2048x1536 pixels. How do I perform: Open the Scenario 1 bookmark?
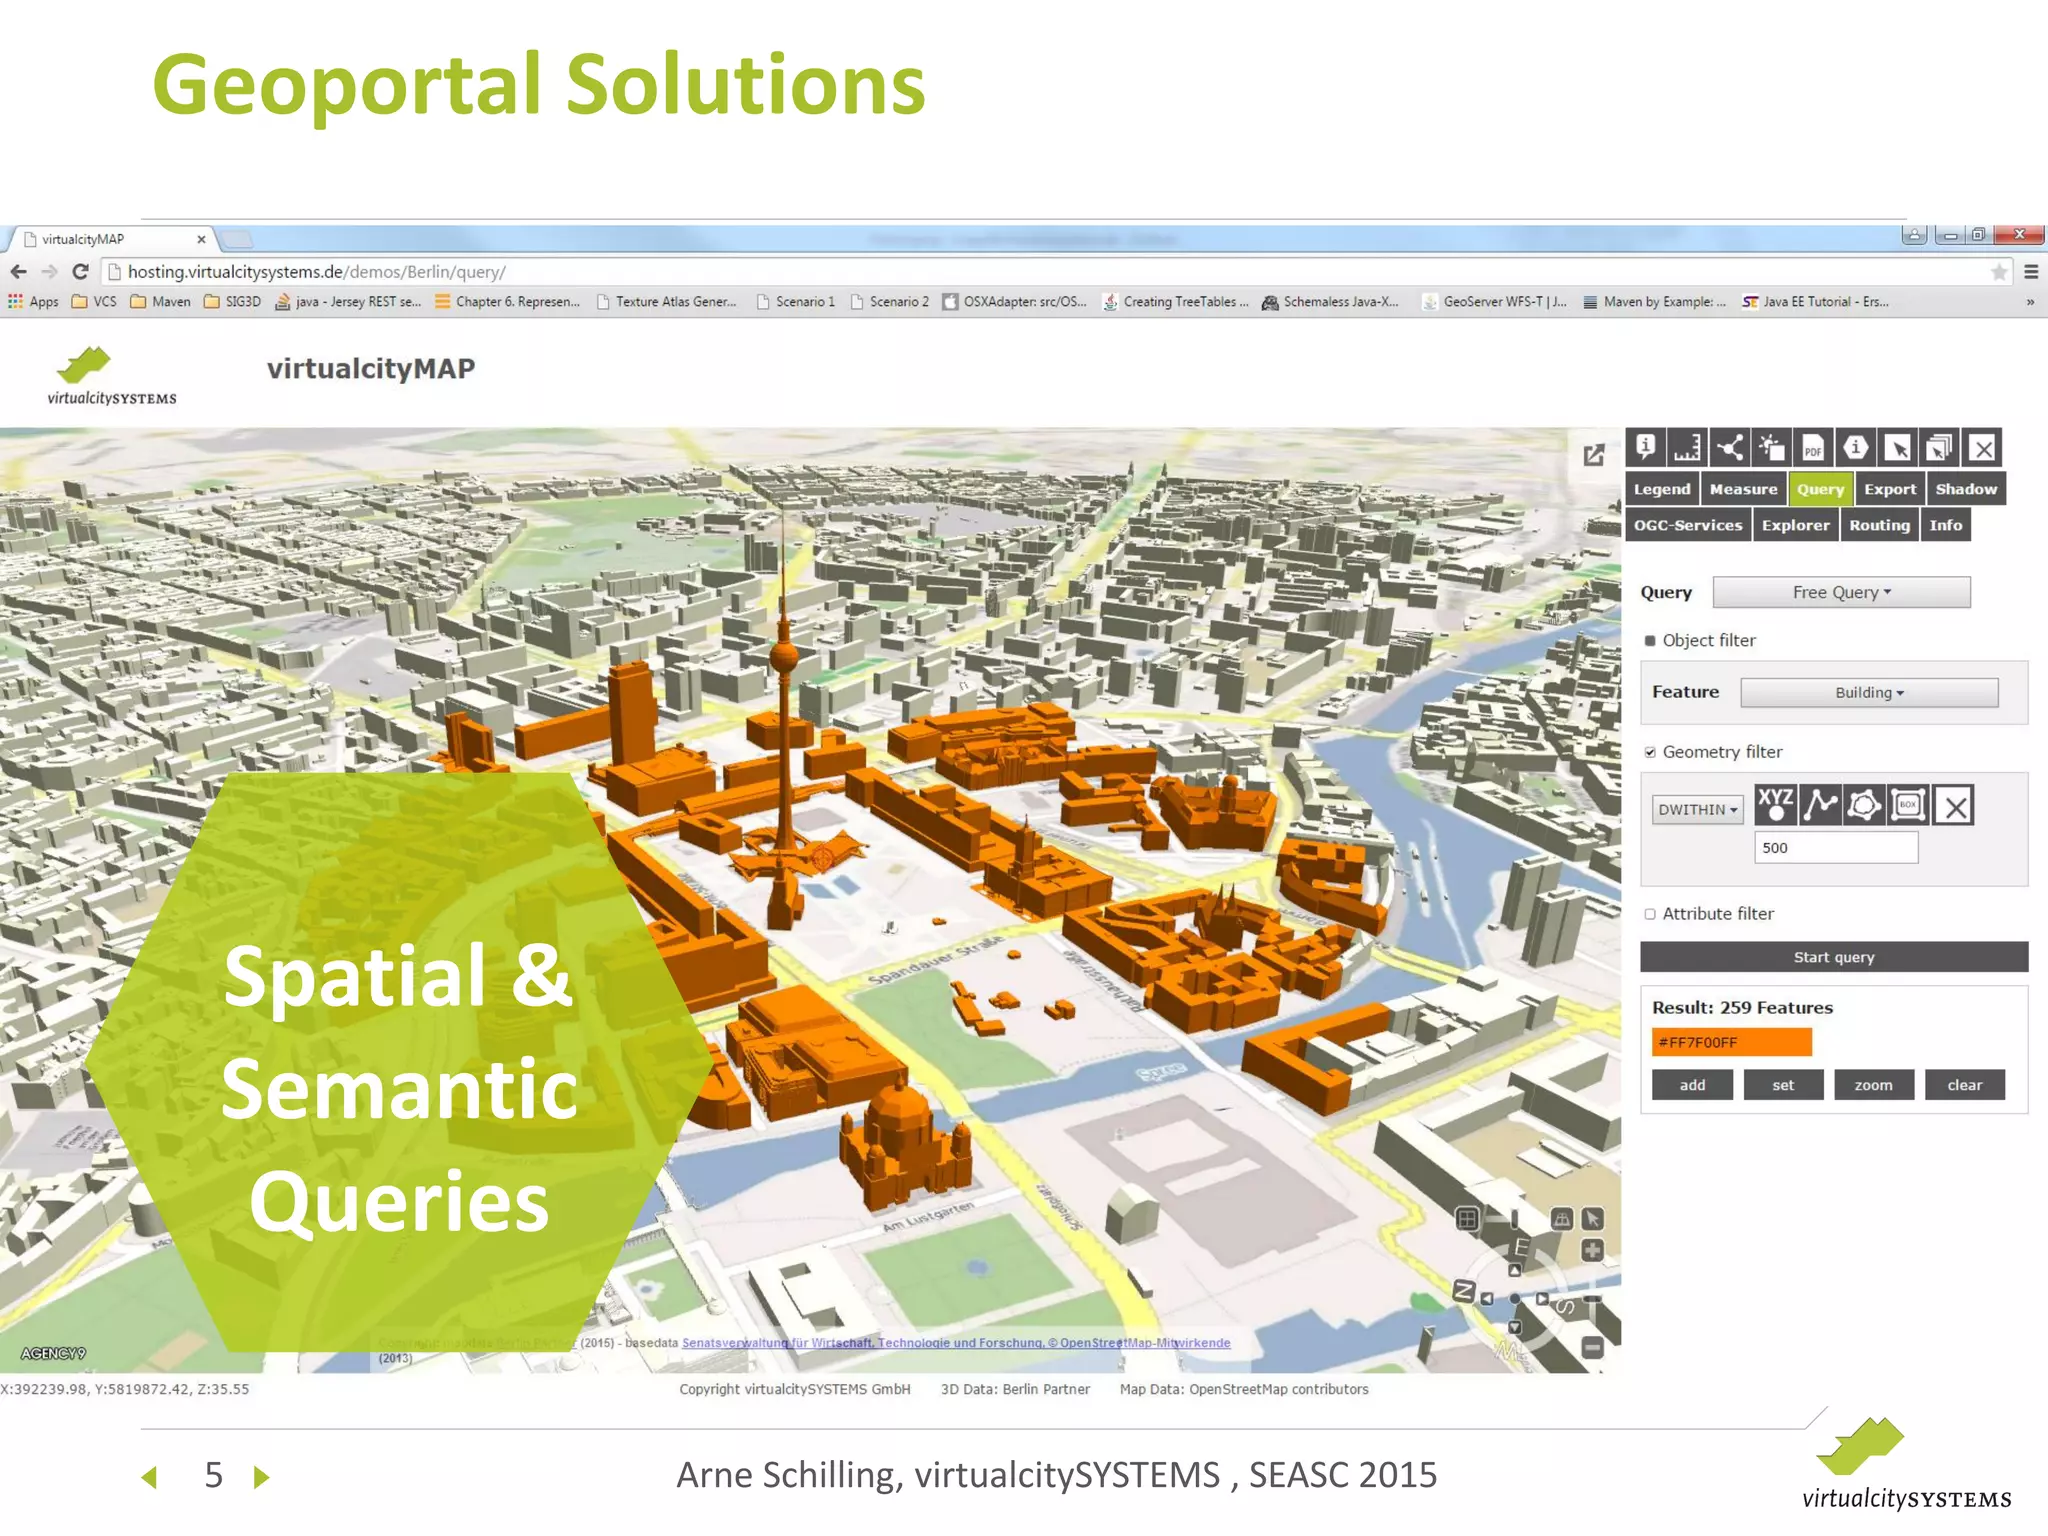pyautogui.click(x=795, y=302)
